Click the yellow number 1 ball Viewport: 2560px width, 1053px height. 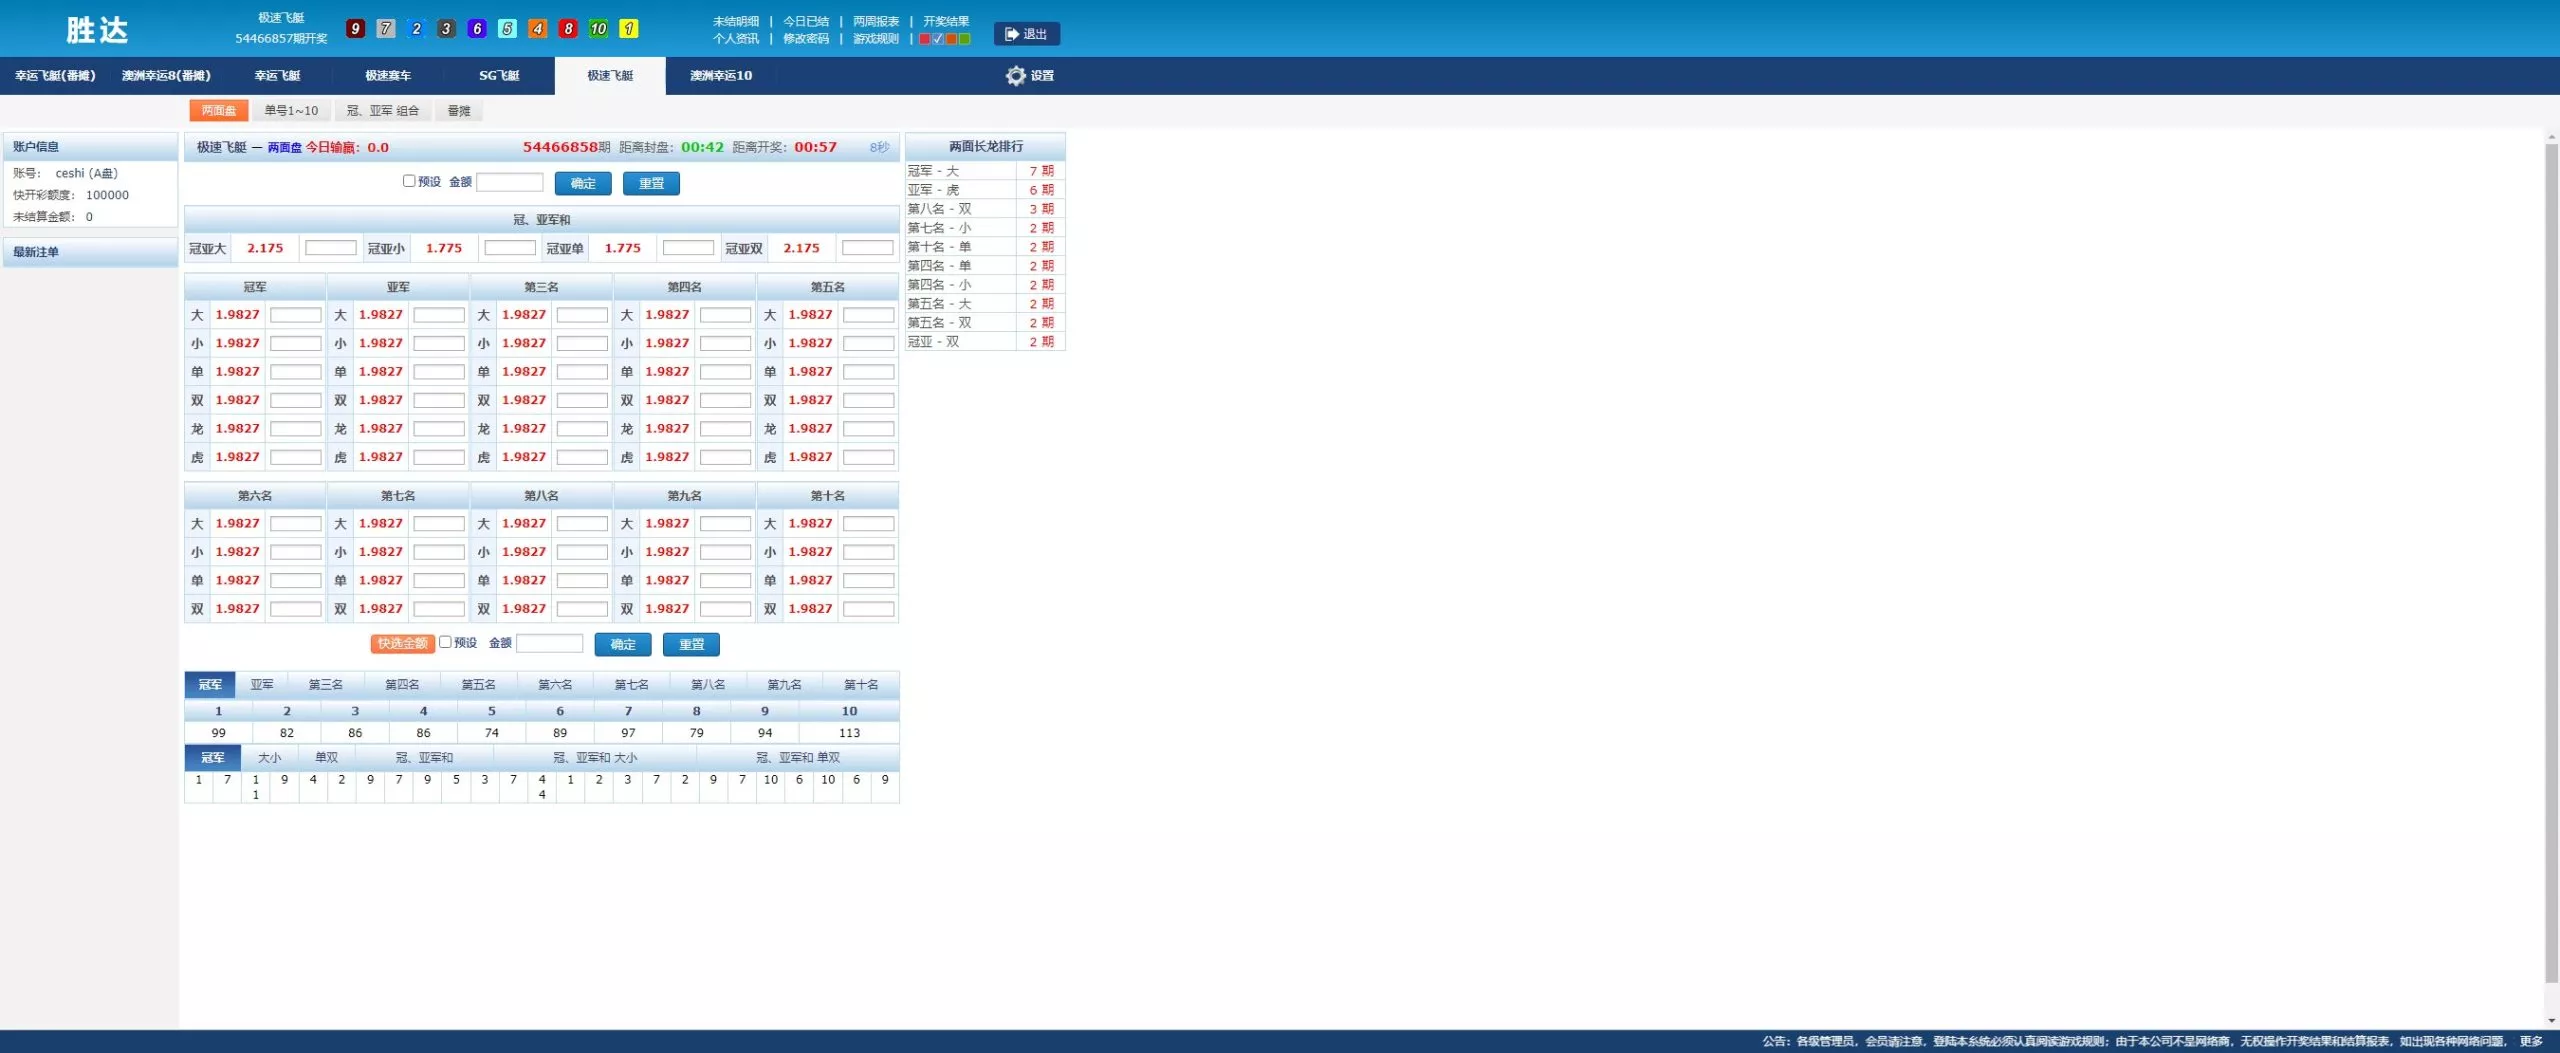tap(629, 29)
